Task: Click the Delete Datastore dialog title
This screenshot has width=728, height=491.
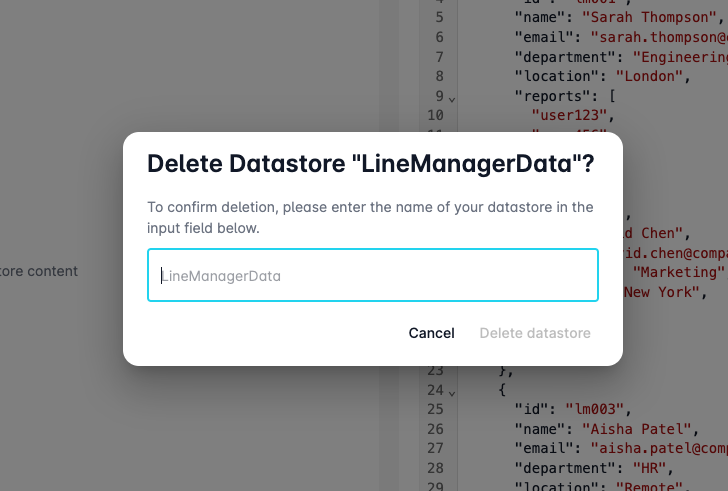Action: 371,165
